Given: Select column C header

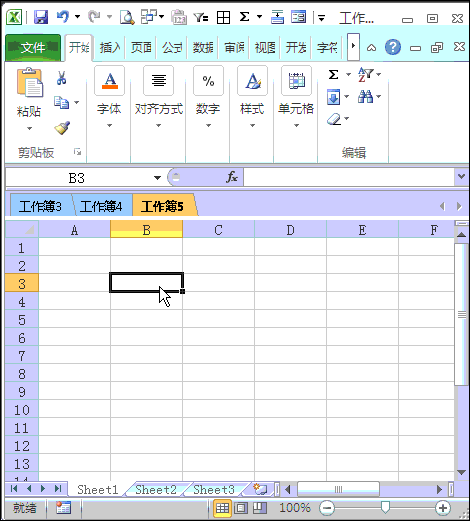Looking at the screenshot, I should 218,230.
